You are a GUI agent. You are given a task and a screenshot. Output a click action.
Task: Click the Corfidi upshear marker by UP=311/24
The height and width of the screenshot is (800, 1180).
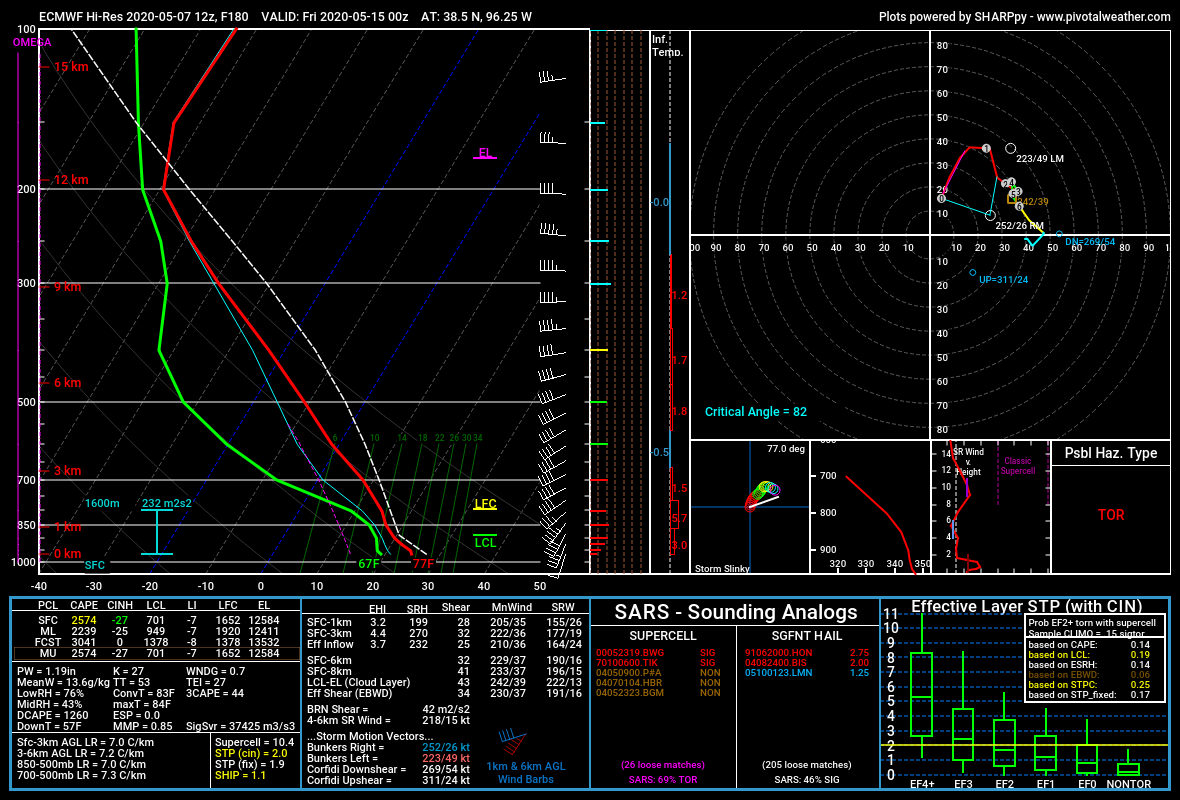pos(972,272)
